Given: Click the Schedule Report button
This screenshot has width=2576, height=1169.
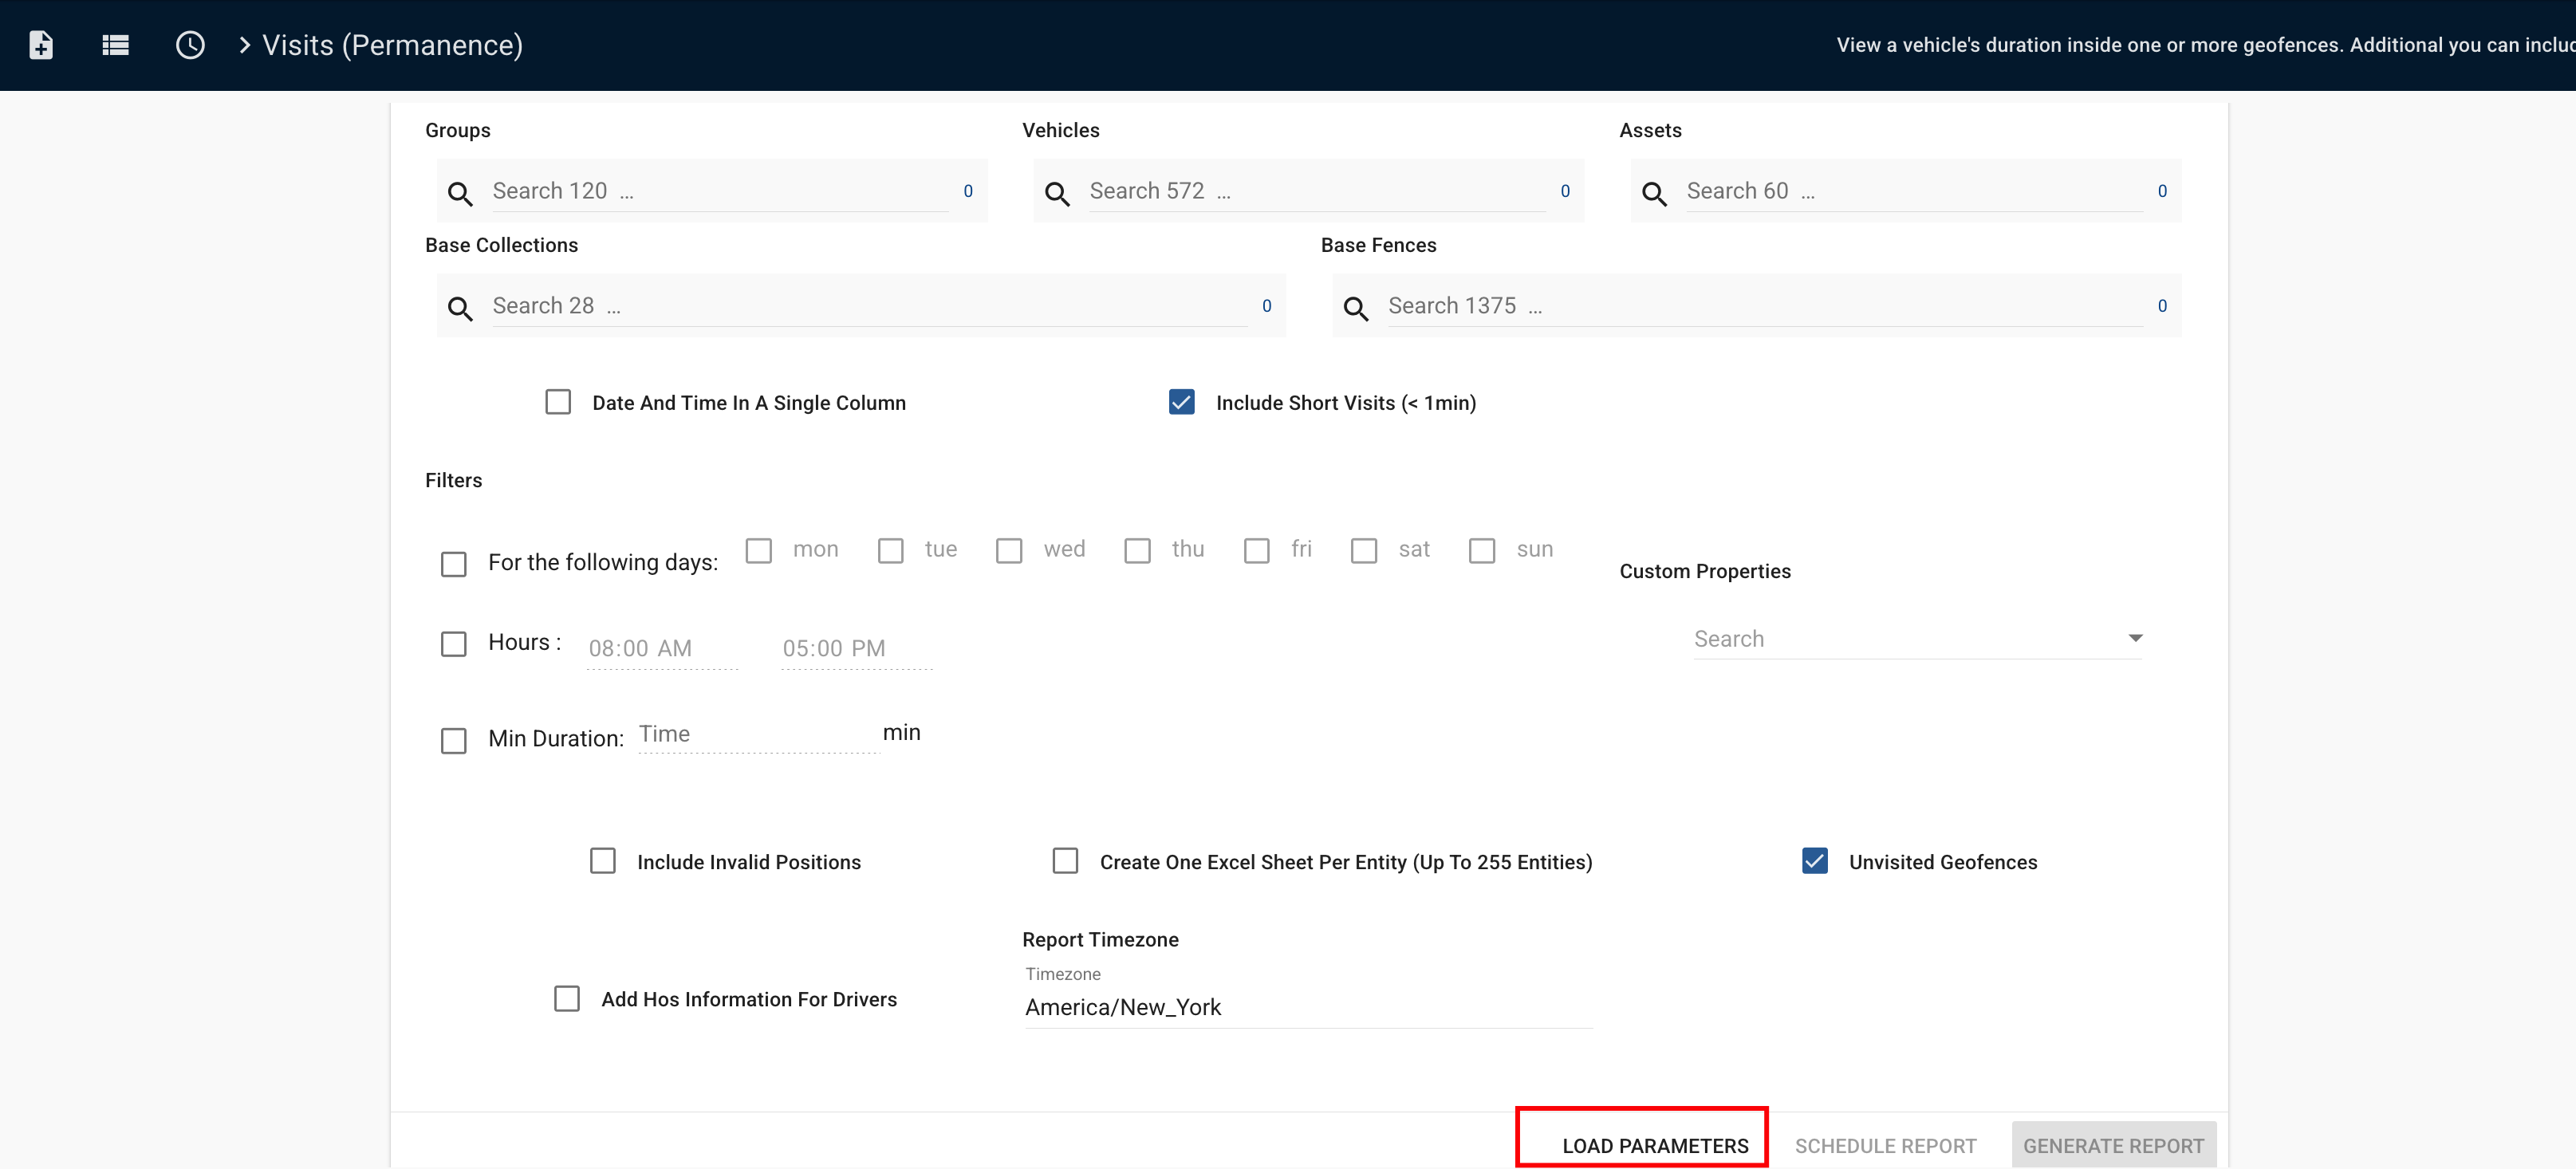Looking at the screenshot, I should (x=1885, y=1145).
